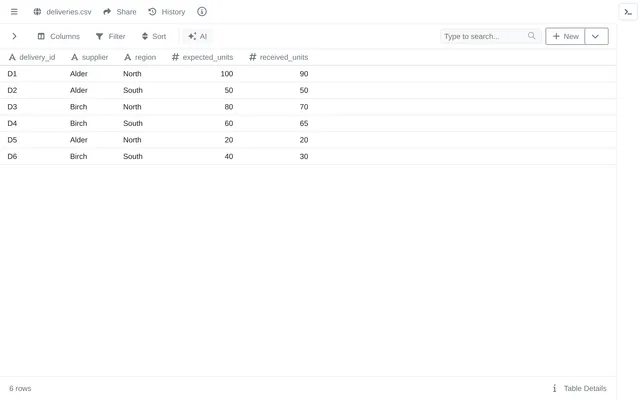Select the expected_units column header
This screenshot has height=400, width=640.
tap(202, 57)
